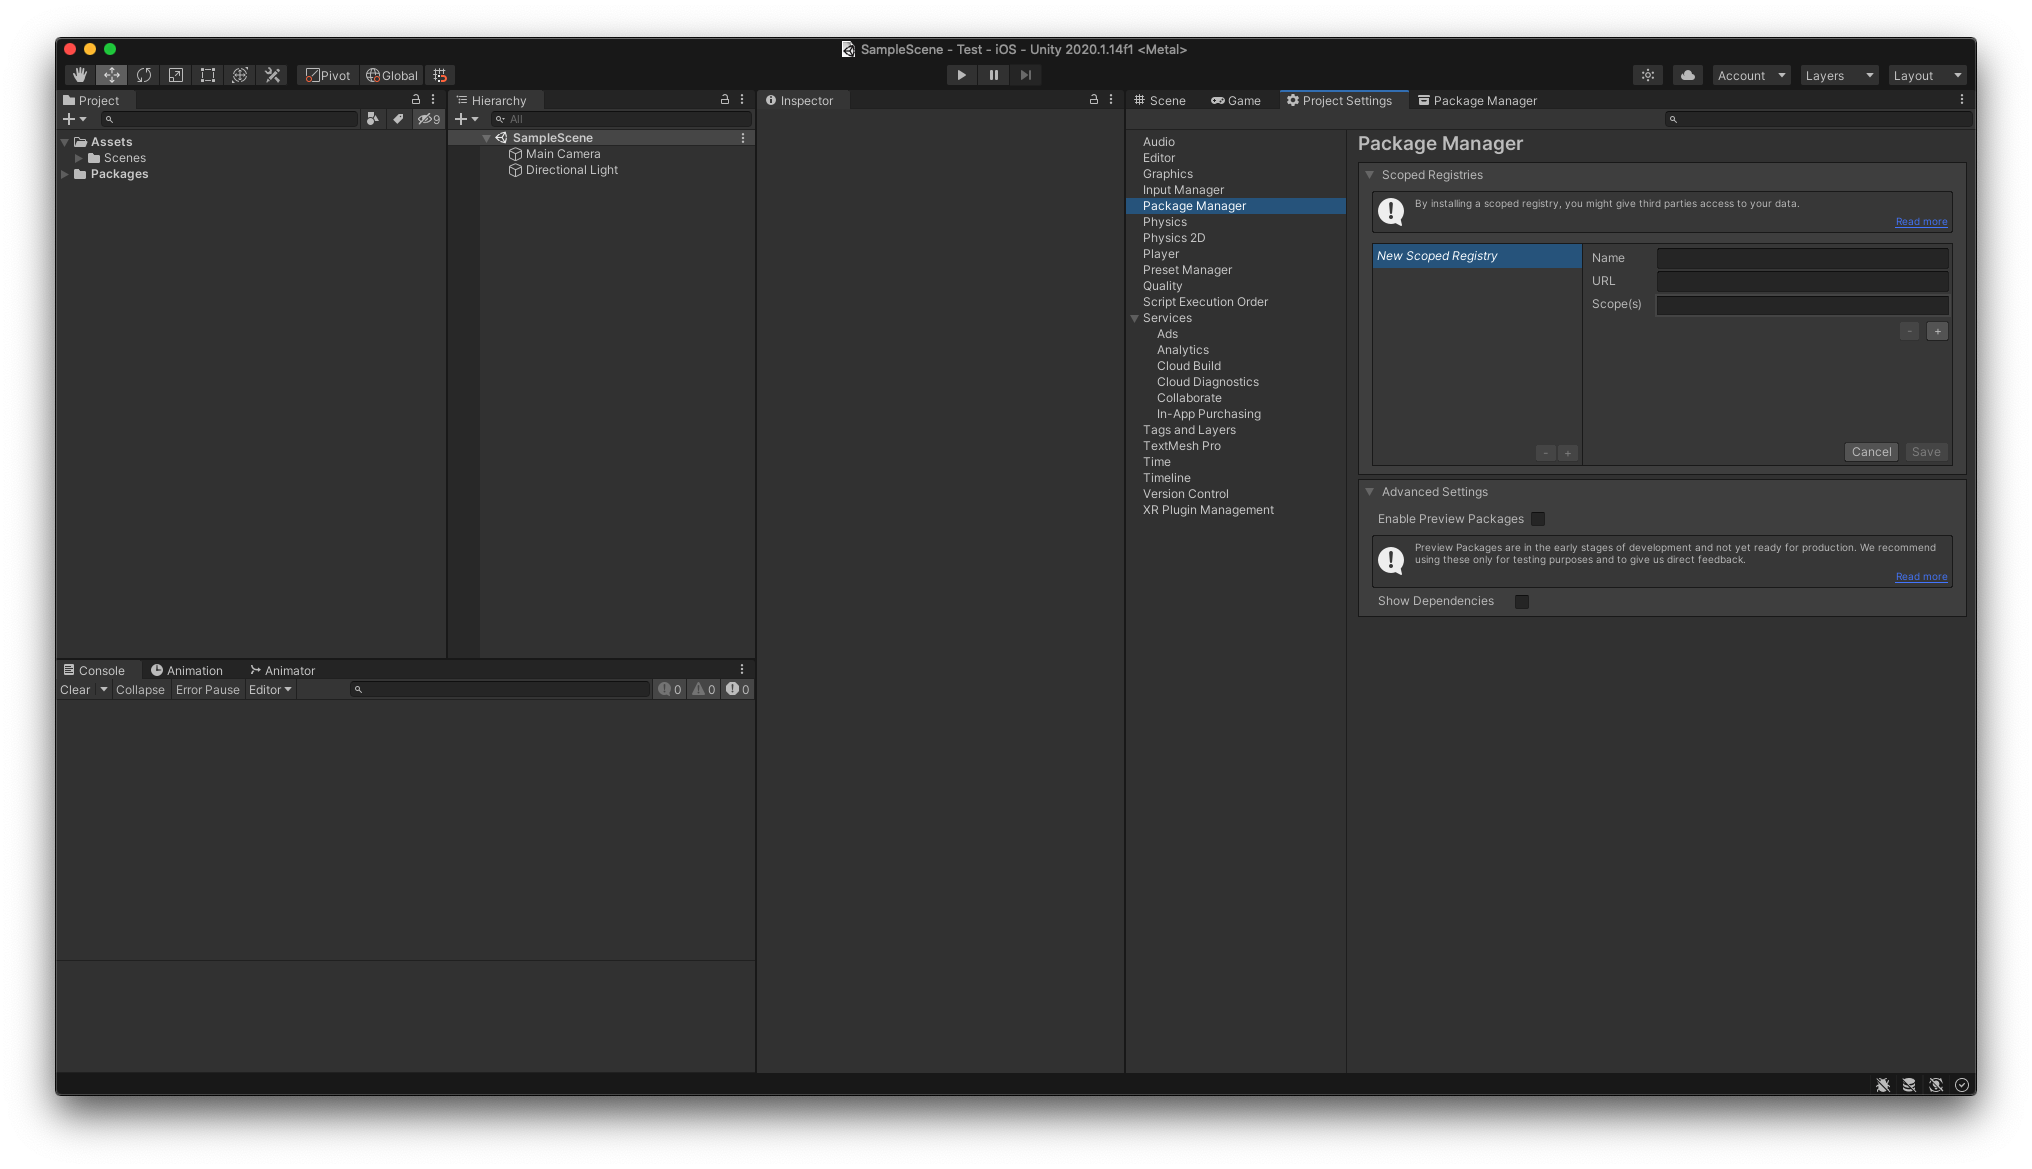Expand the Packages folder in Project
2032x1169 pixels.
(x=66, y=174)
